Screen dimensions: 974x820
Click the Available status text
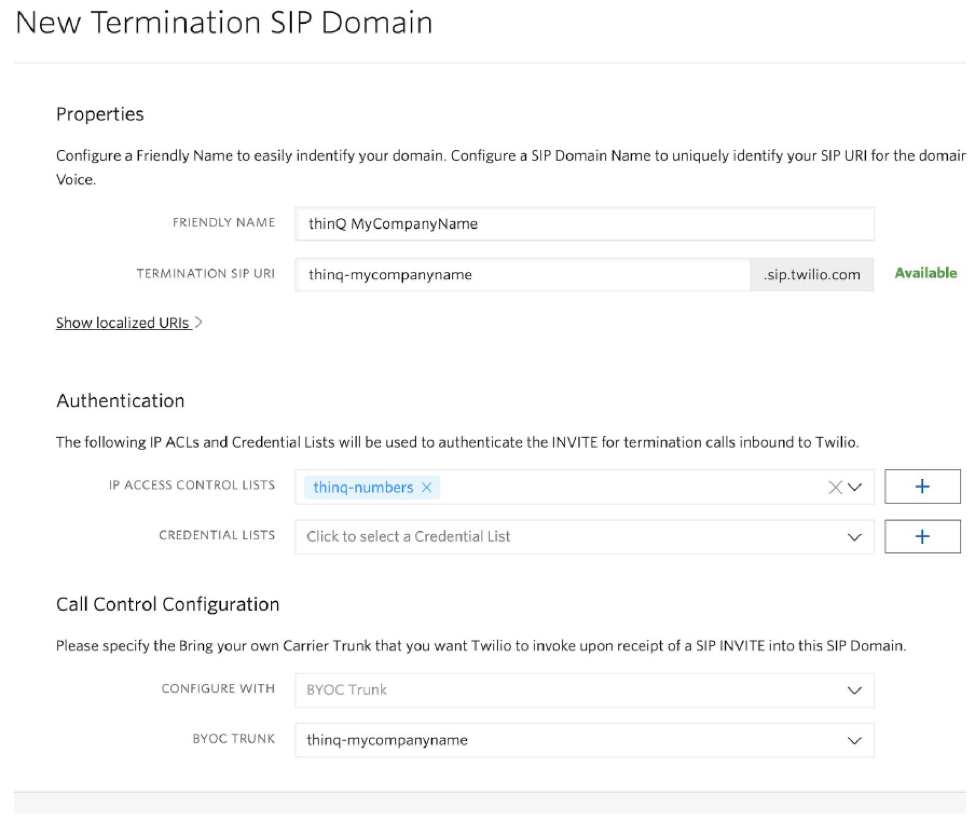926,273
